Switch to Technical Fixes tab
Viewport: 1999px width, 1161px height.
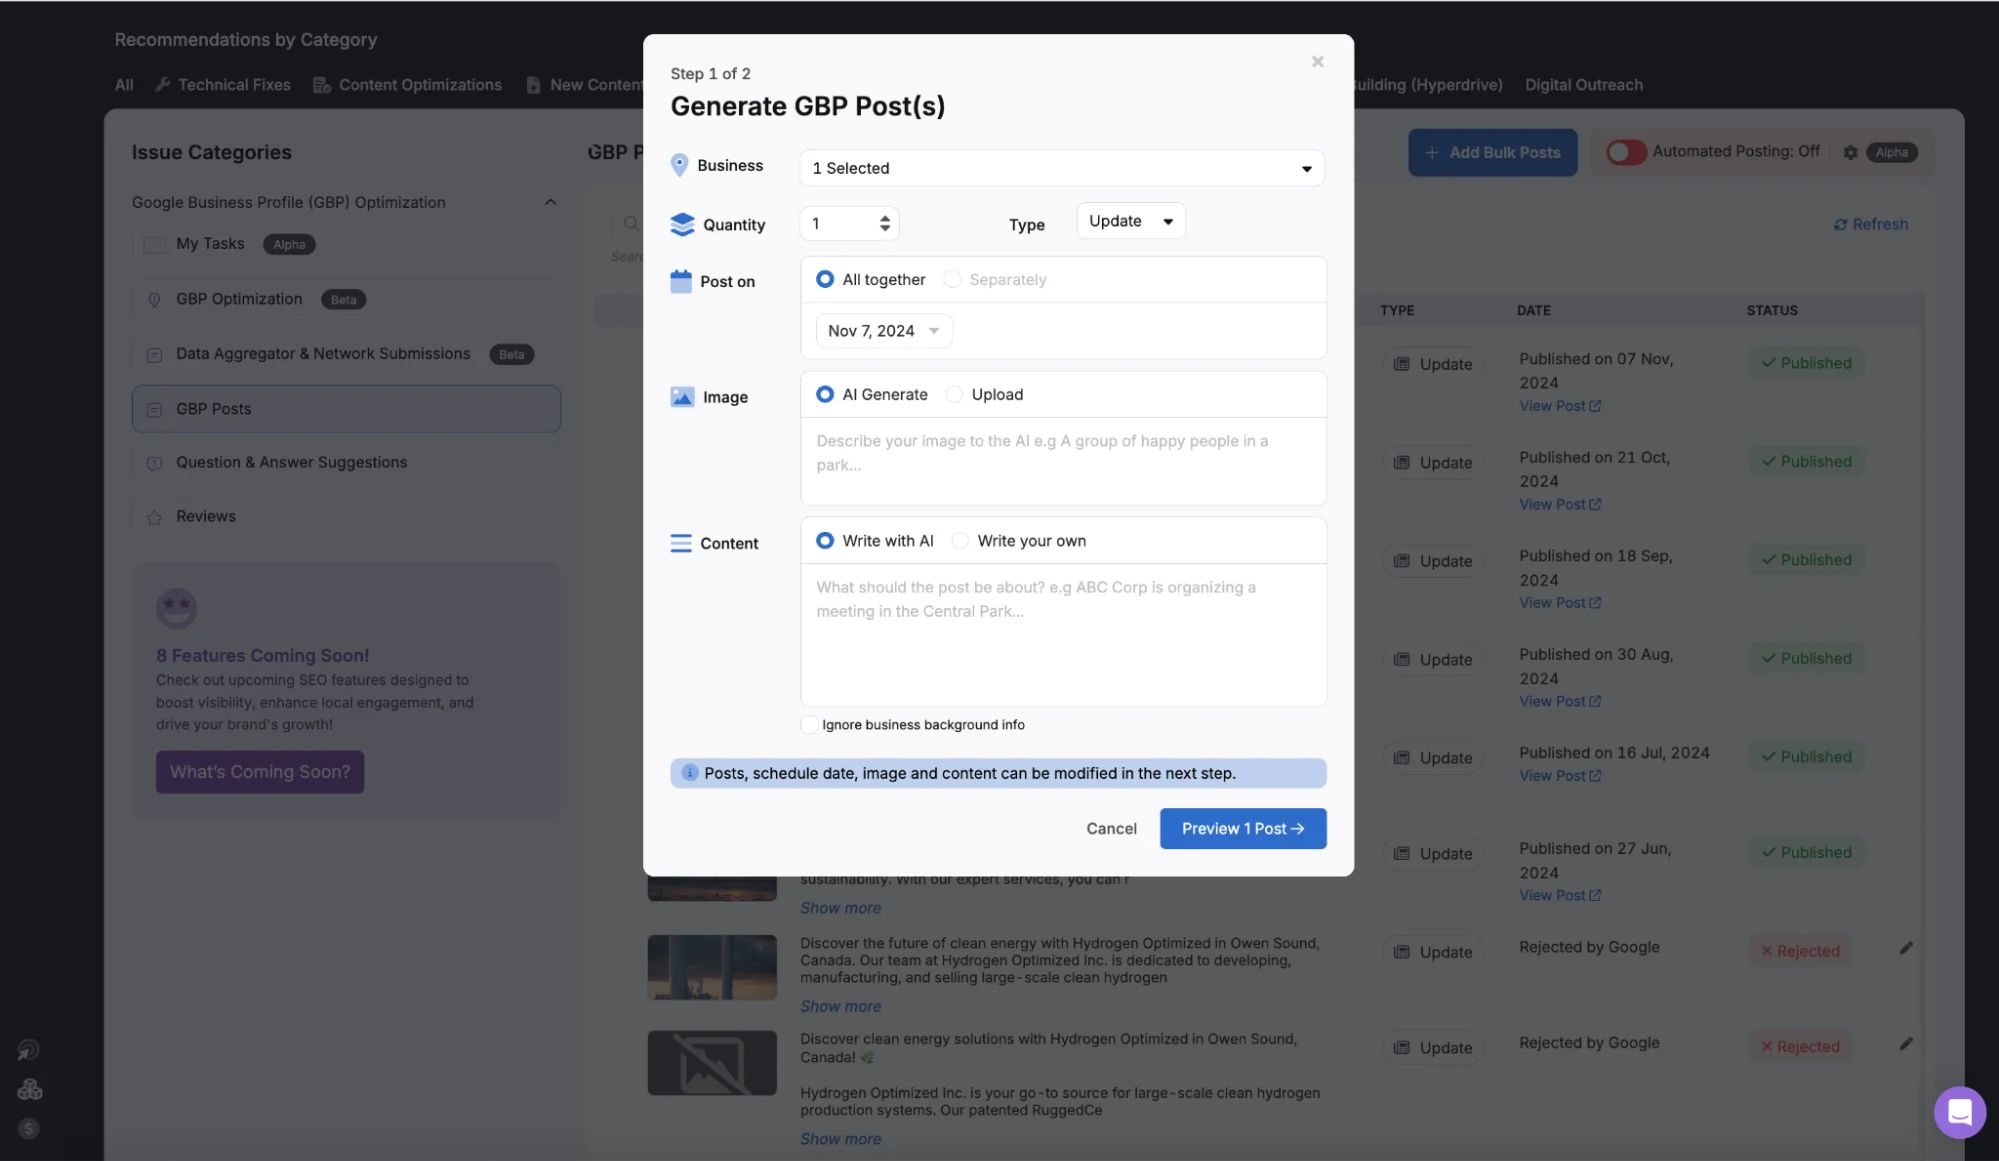(234, 85)
